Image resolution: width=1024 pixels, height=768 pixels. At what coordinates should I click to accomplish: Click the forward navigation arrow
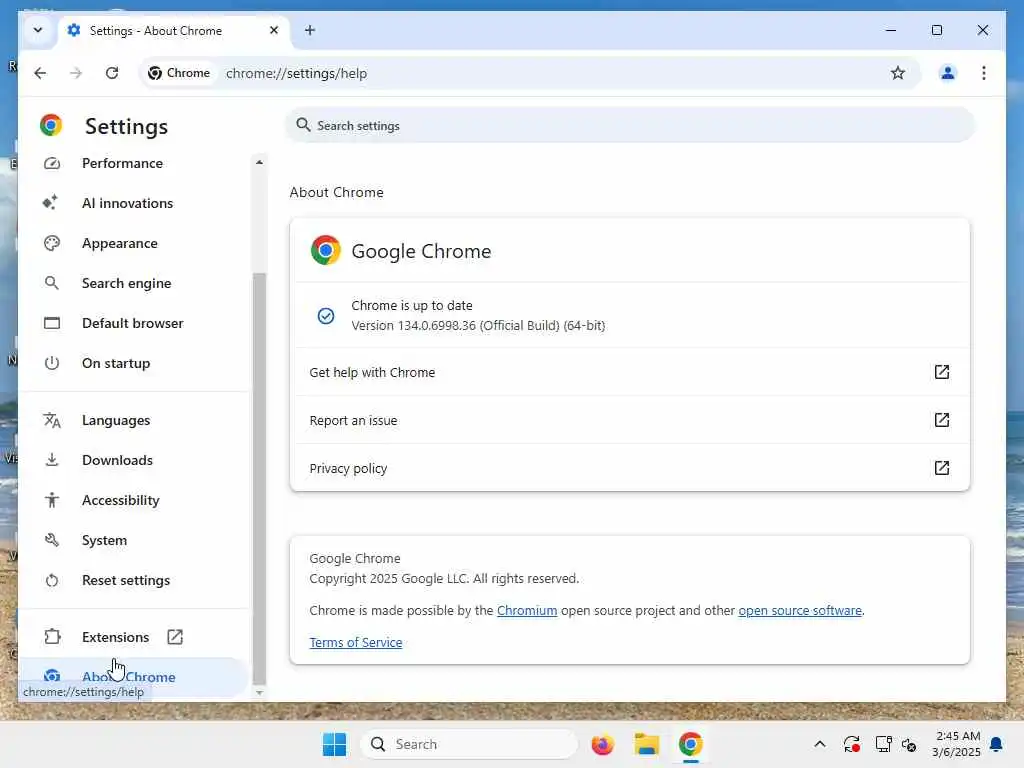click(x=76, y=73)
